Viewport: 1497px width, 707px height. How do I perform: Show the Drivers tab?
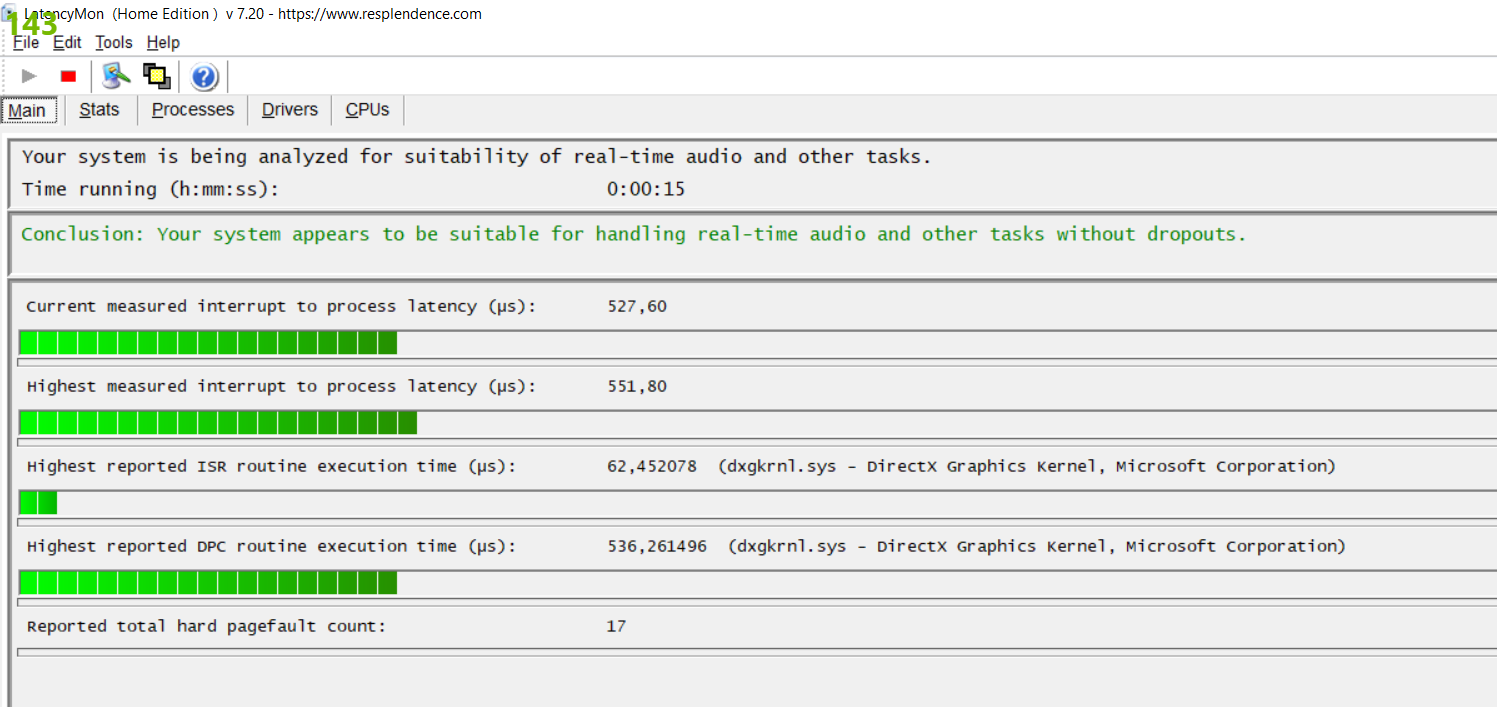pyautogui.click(x=290, y=110)
